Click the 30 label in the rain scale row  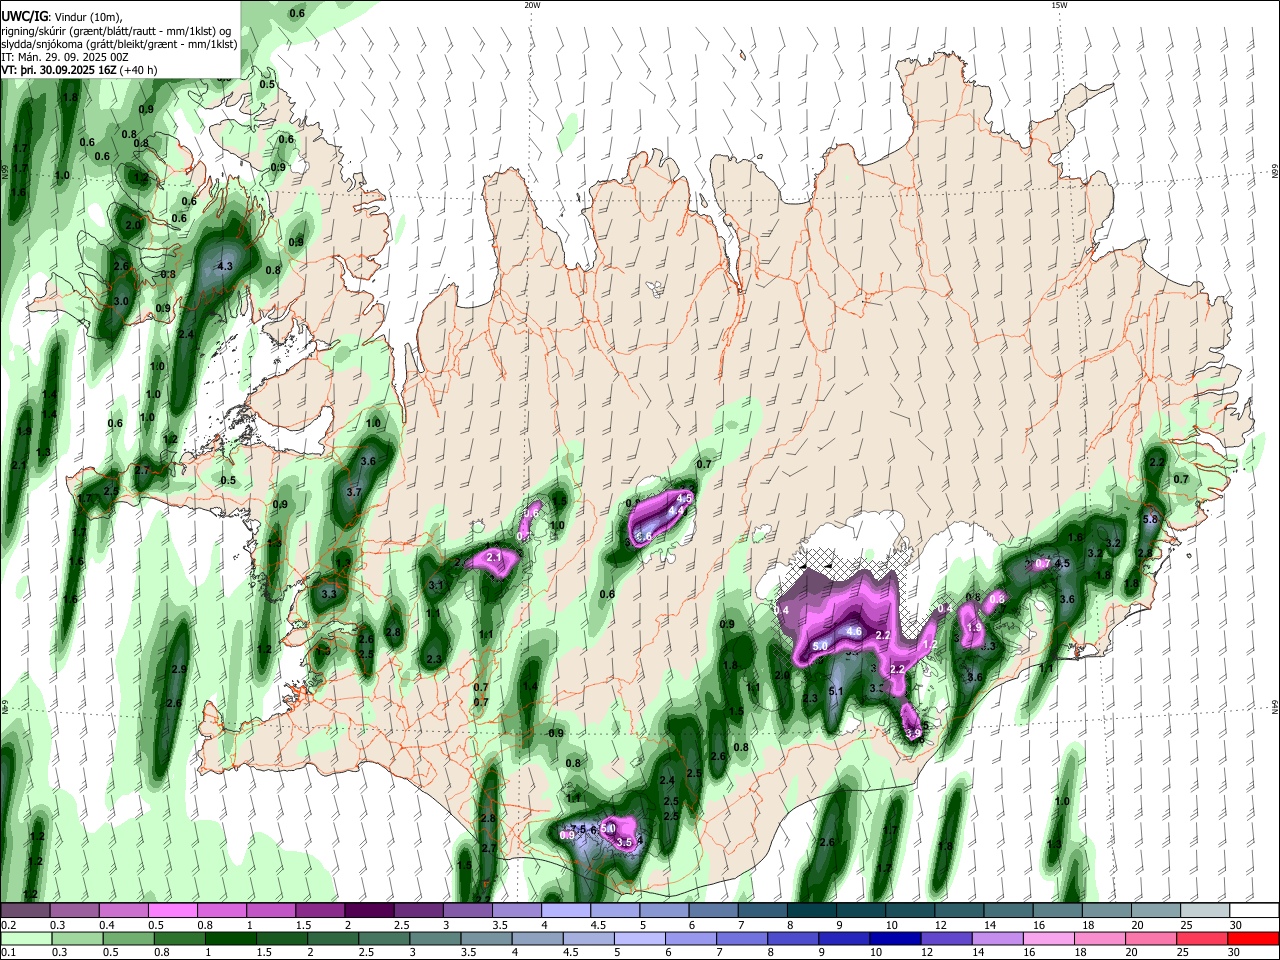point(1235,953)
